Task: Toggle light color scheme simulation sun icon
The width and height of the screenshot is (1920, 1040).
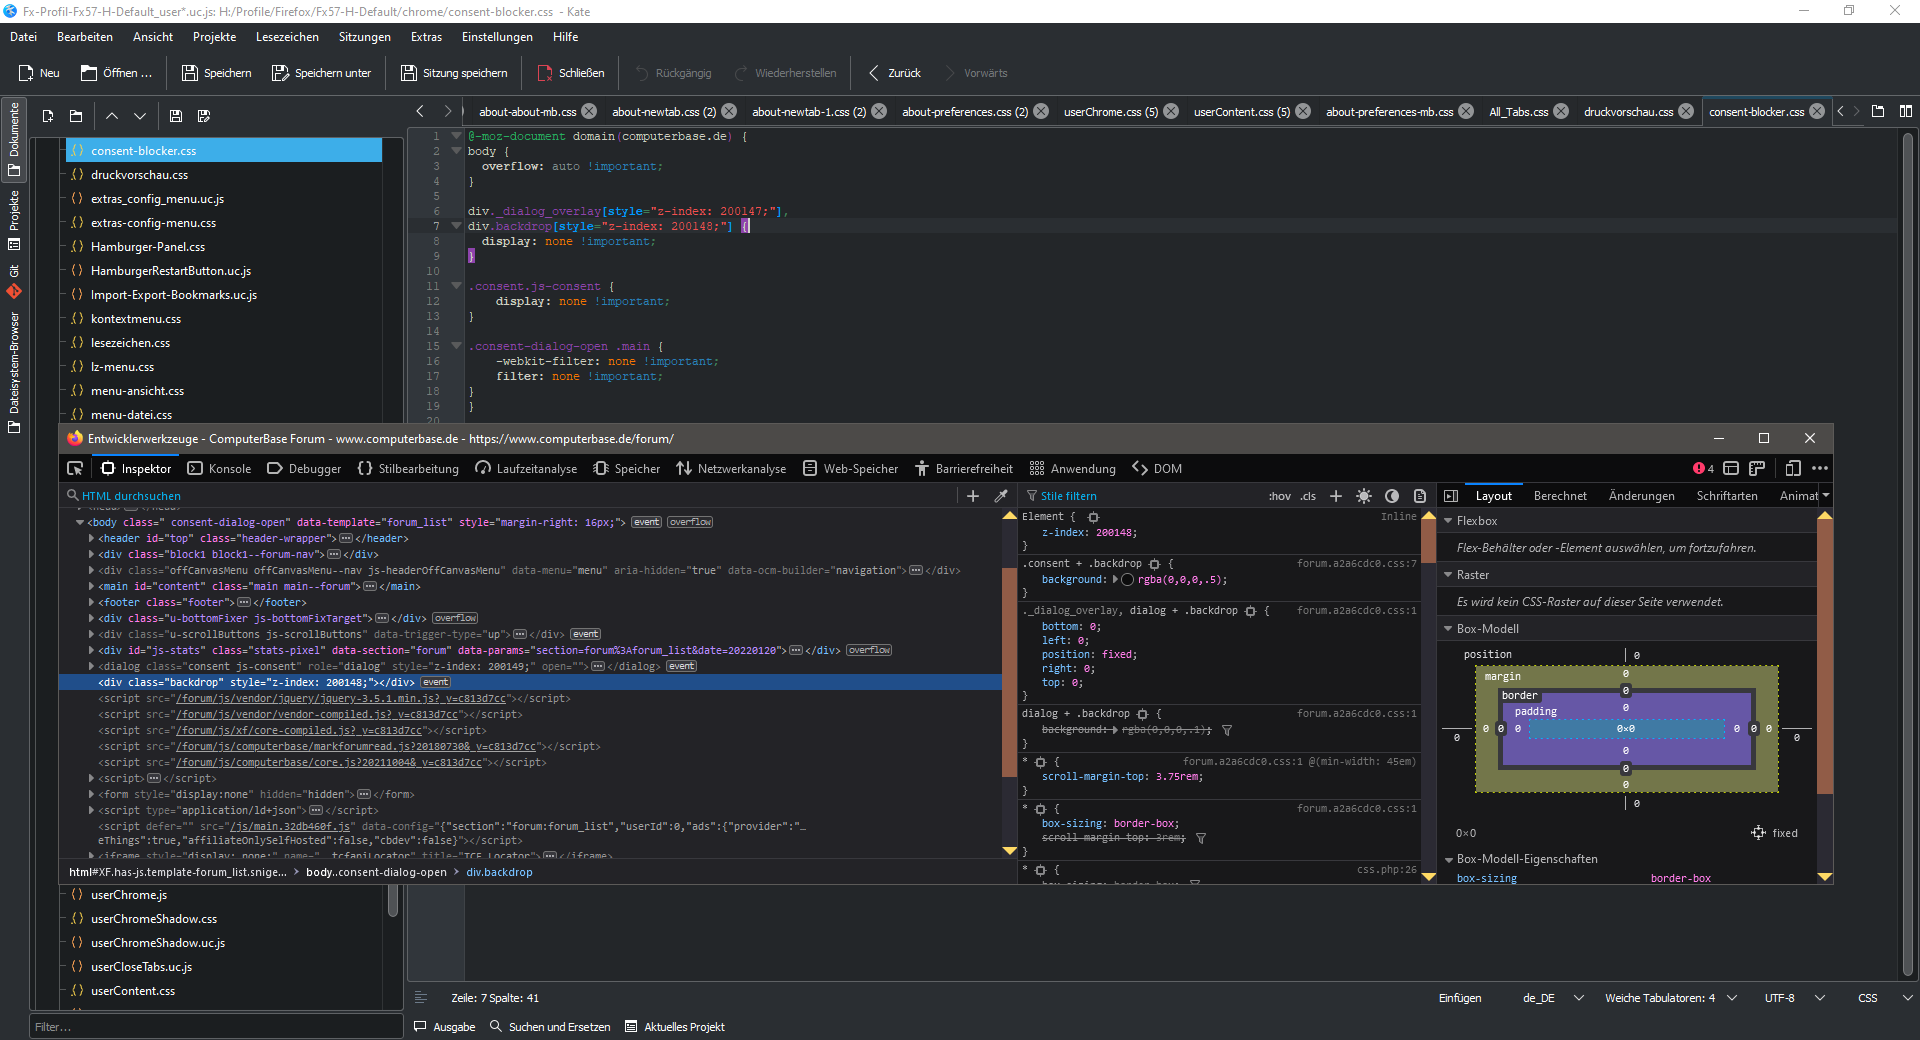Action: [x=1364, y=496]
